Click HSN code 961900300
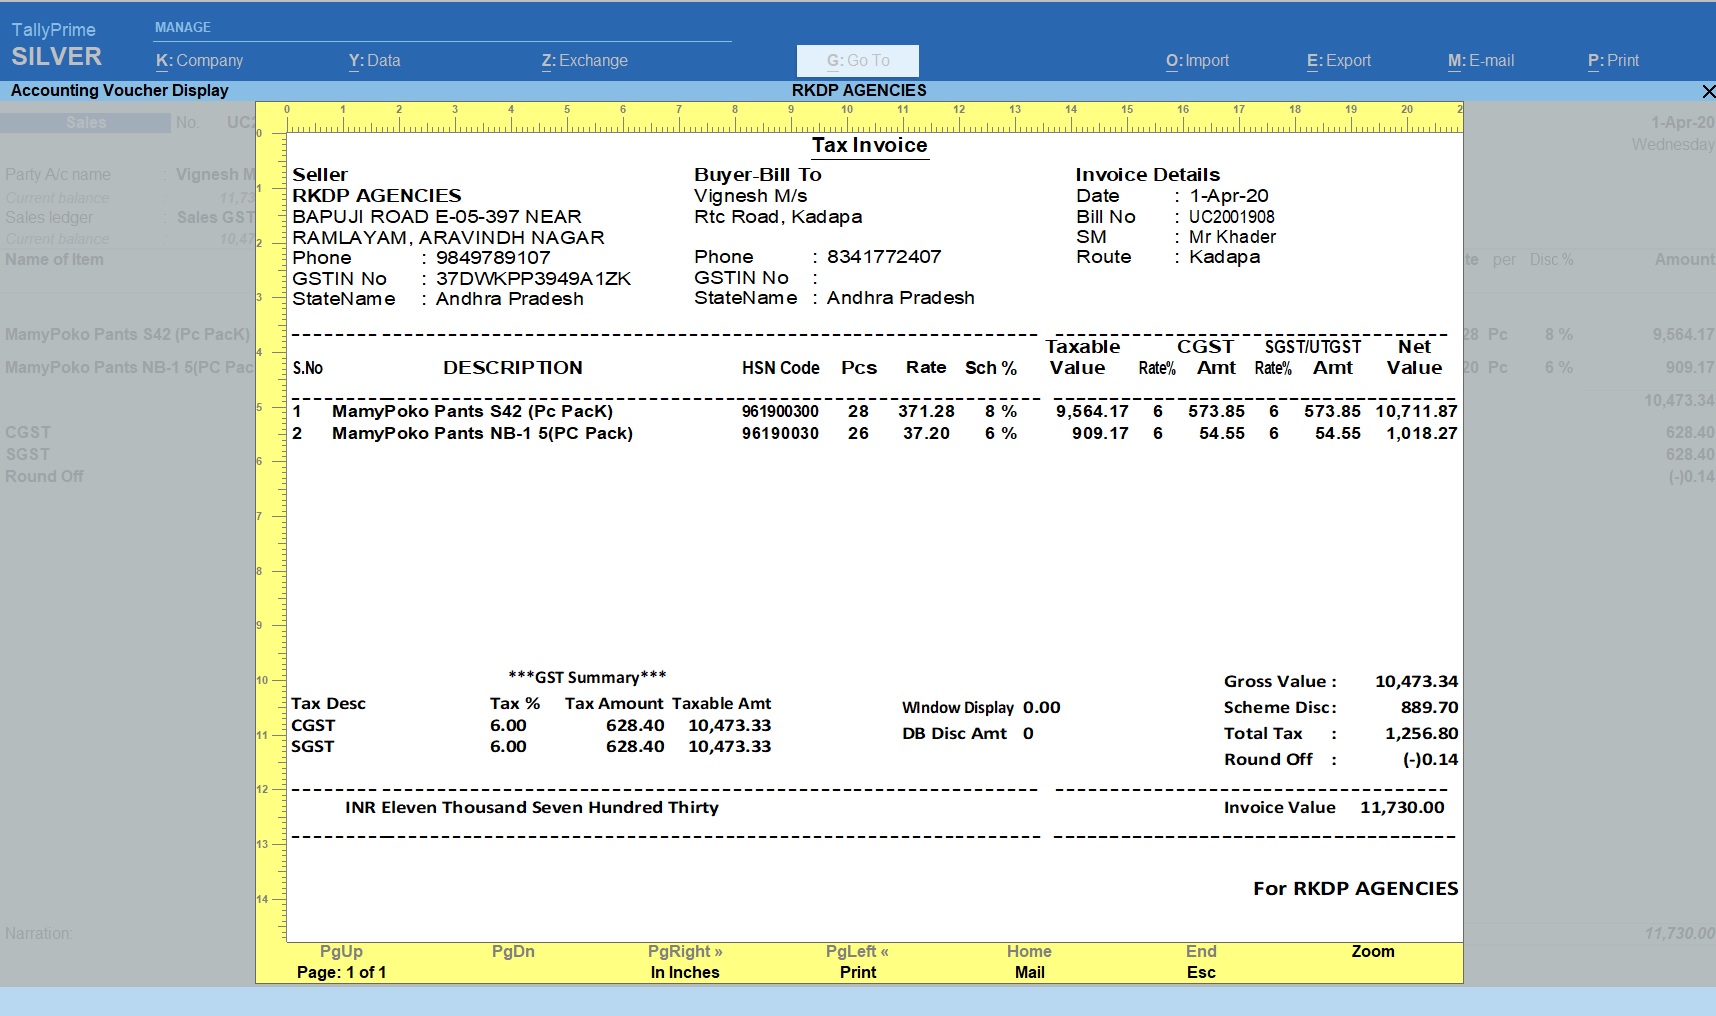This screenshot has height=1016, width=1716. [x=780, y=411]
